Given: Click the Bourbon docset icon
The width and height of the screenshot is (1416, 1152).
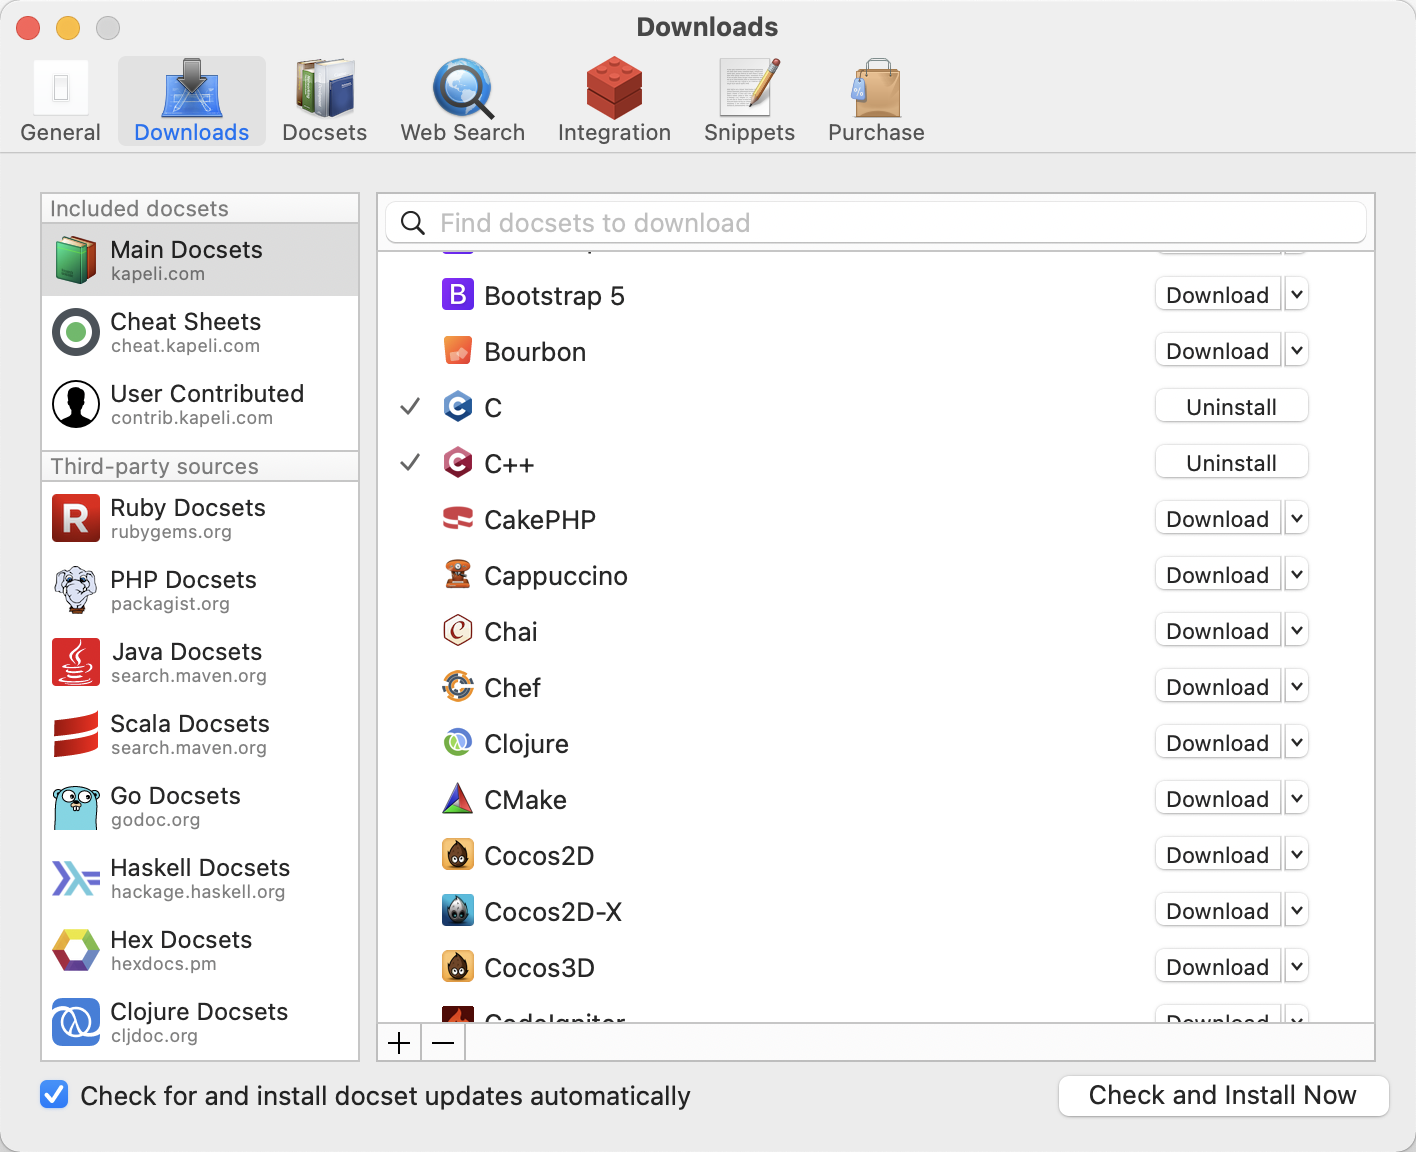Looking at the screenshot, I should 458,350.
